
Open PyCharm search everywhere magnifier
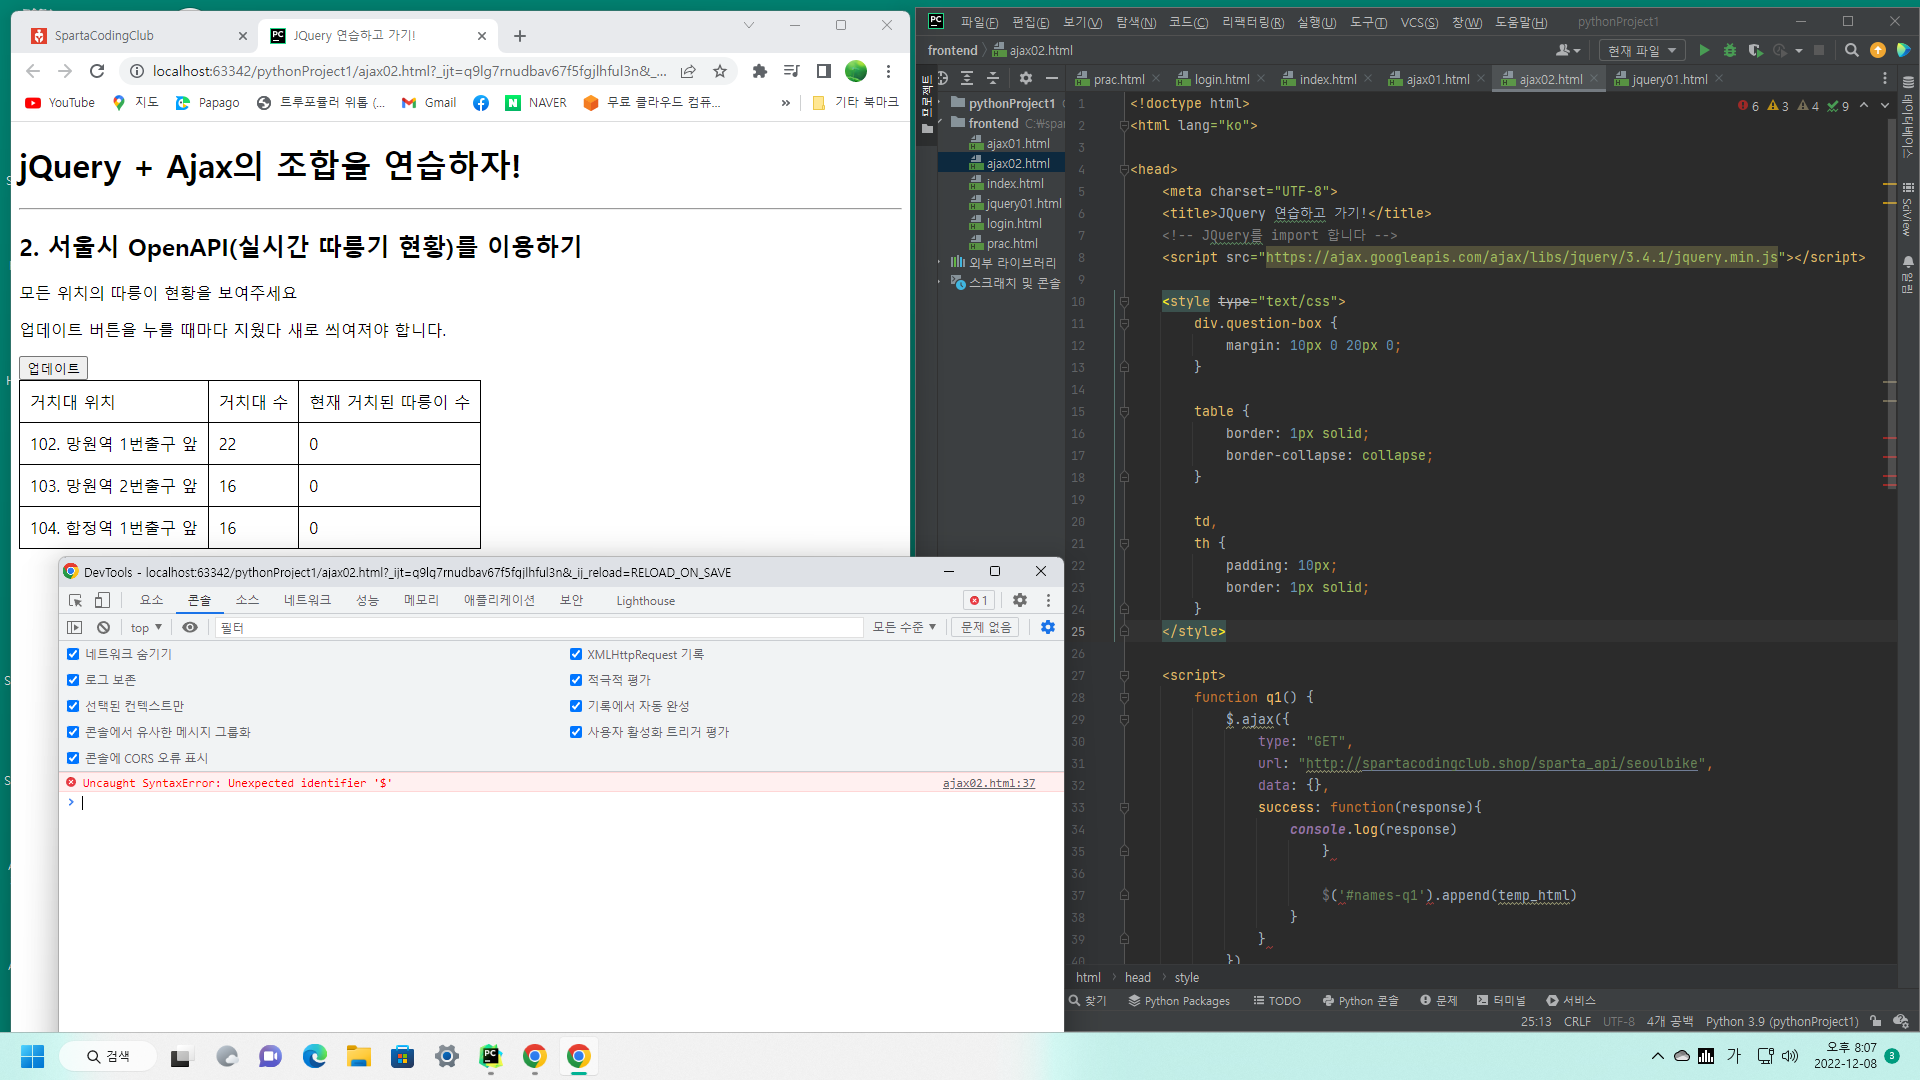pos(1852,50)
